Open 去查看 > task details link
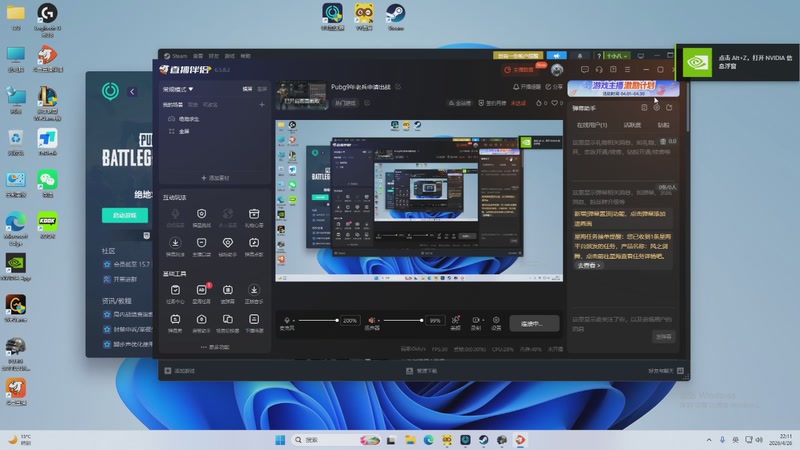This screenshot has height=450, width=800. click(589, 266)
